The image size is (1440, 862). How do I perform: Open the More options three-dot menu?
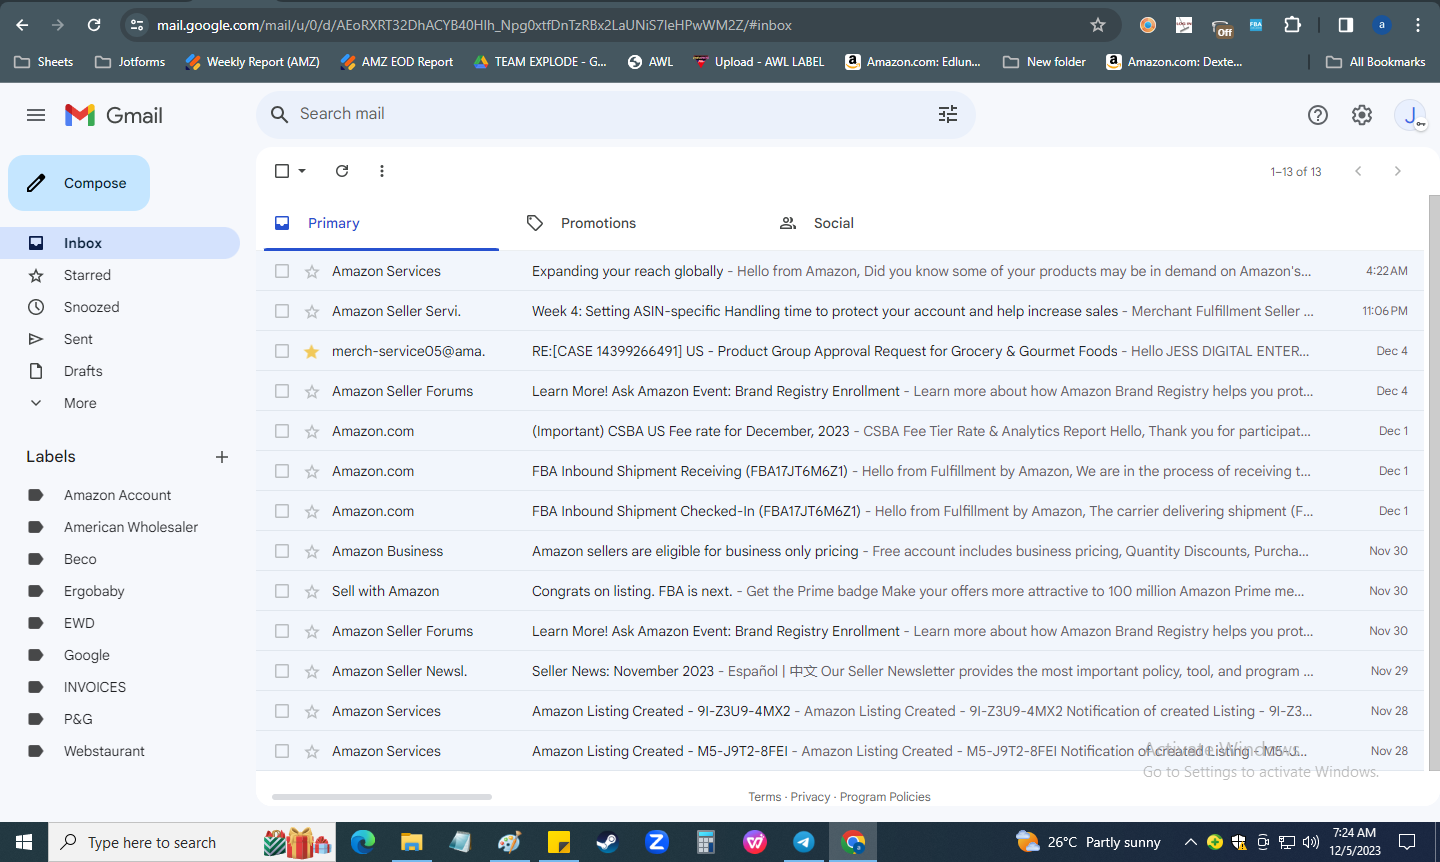(382, 171)
